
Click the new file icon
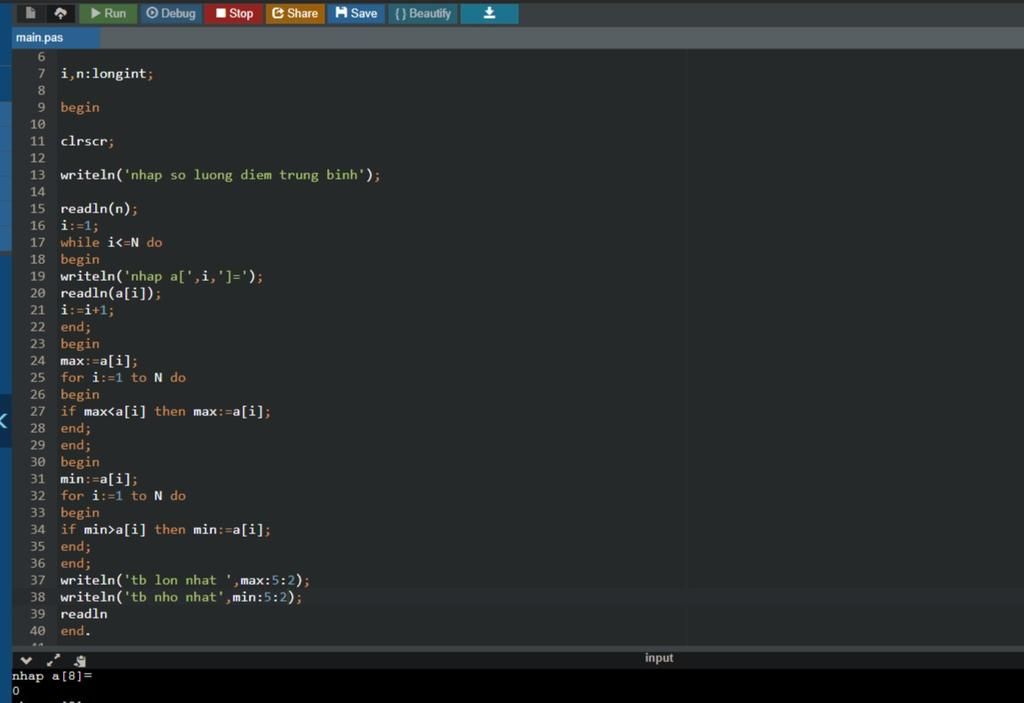[30, 13]
